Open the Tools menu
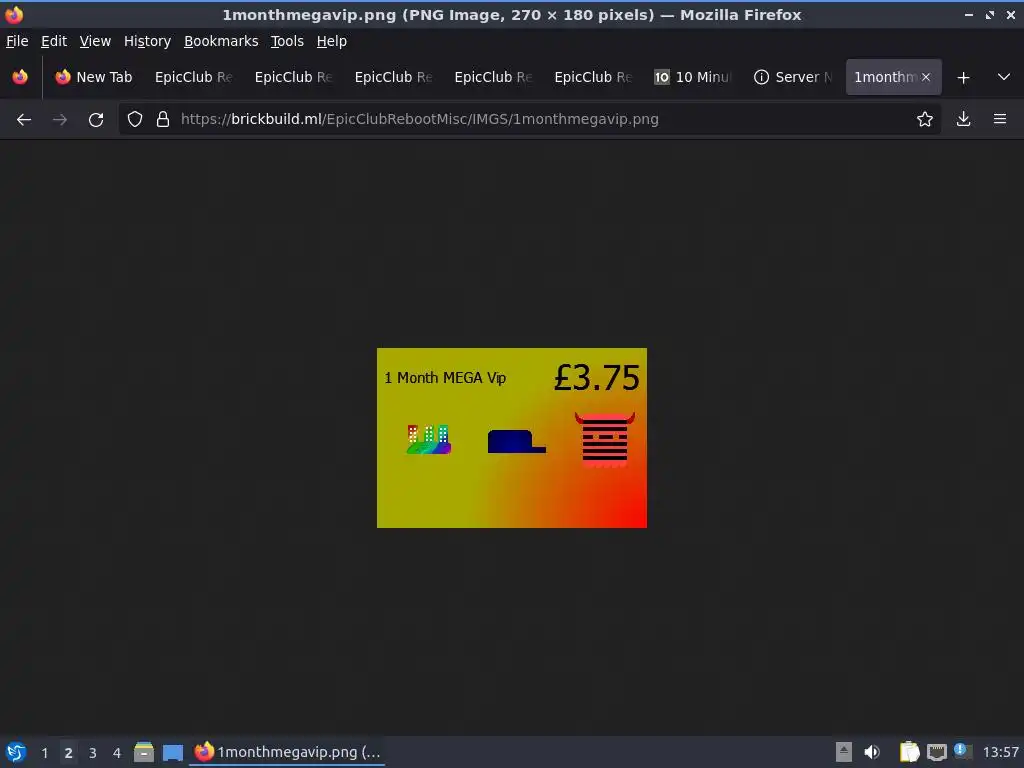Screen dimensions: 1024x768 [287, 41]
